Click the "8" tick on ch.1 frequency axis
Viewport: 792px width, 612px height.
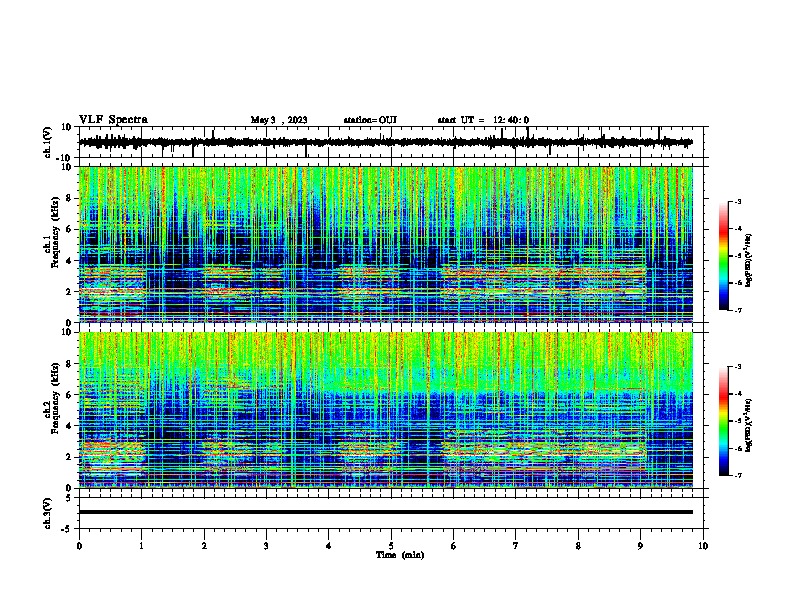pos(69,198)
